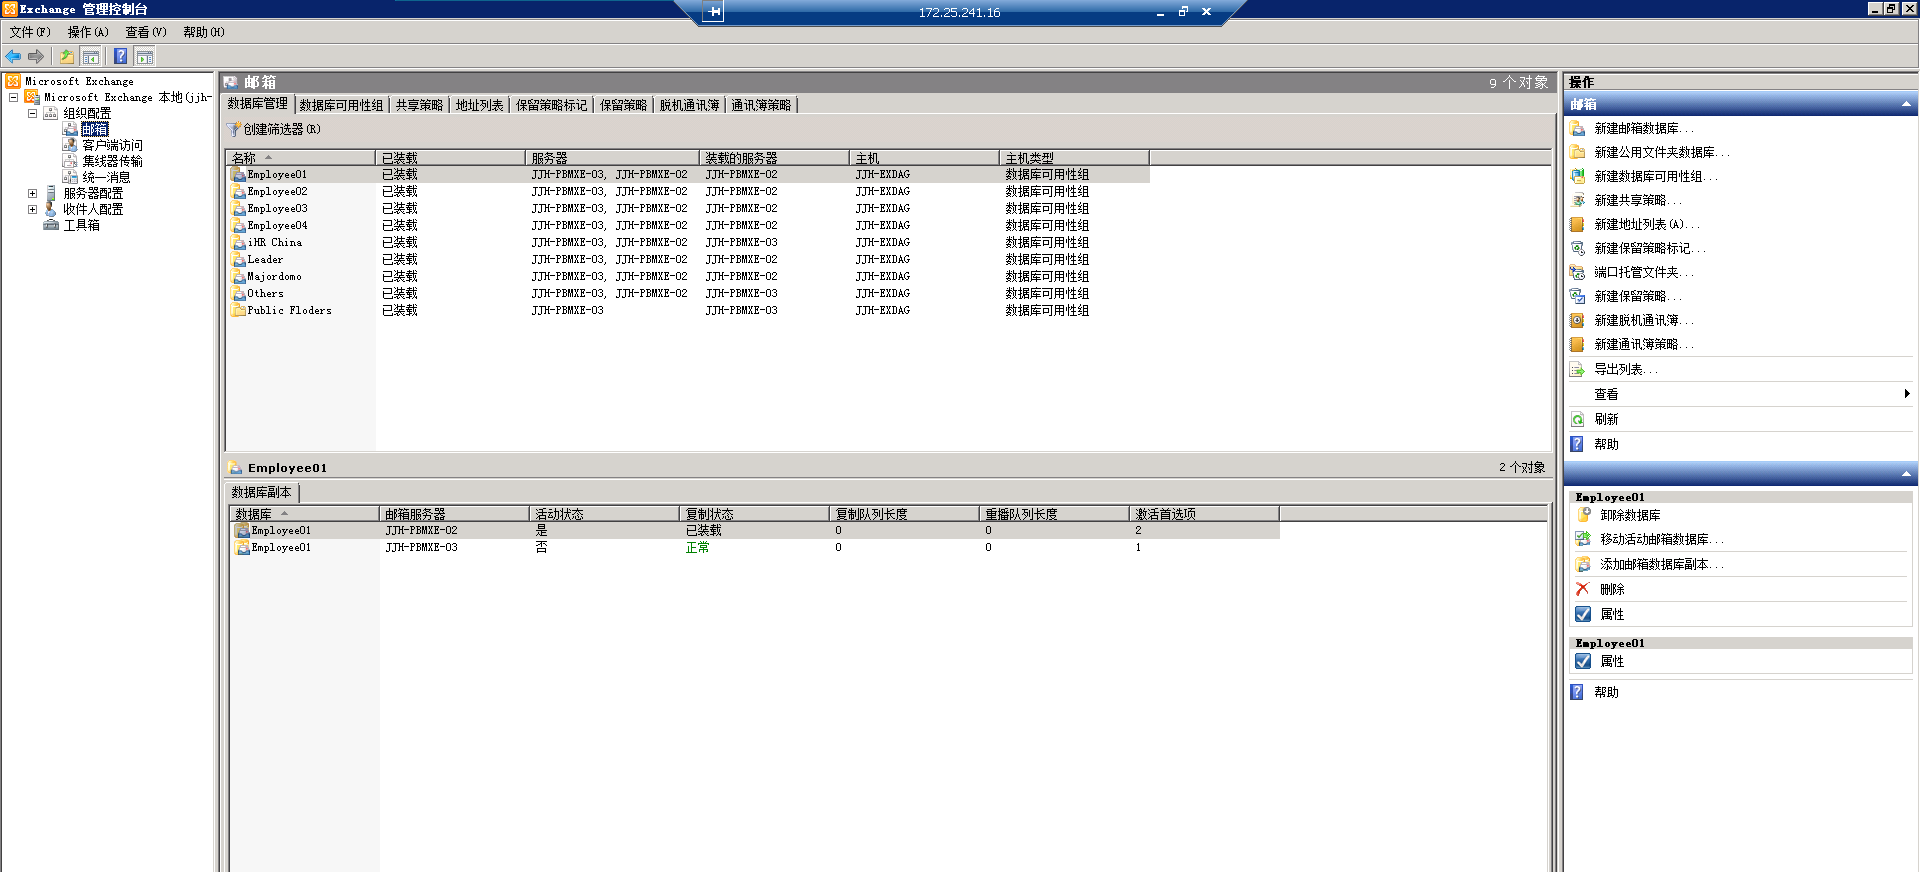1920x872 pixels.
Task: Click the Up one level toolbar icon
Action: point(67,57)
